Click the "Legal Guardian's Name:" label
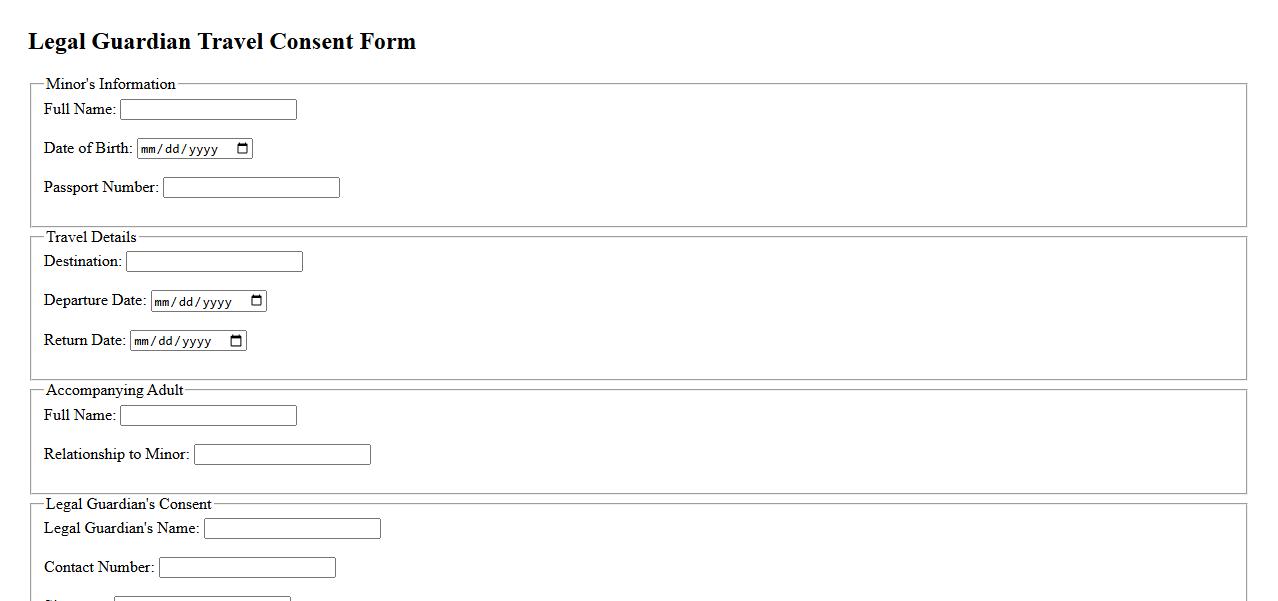 [x=122, y=528]
